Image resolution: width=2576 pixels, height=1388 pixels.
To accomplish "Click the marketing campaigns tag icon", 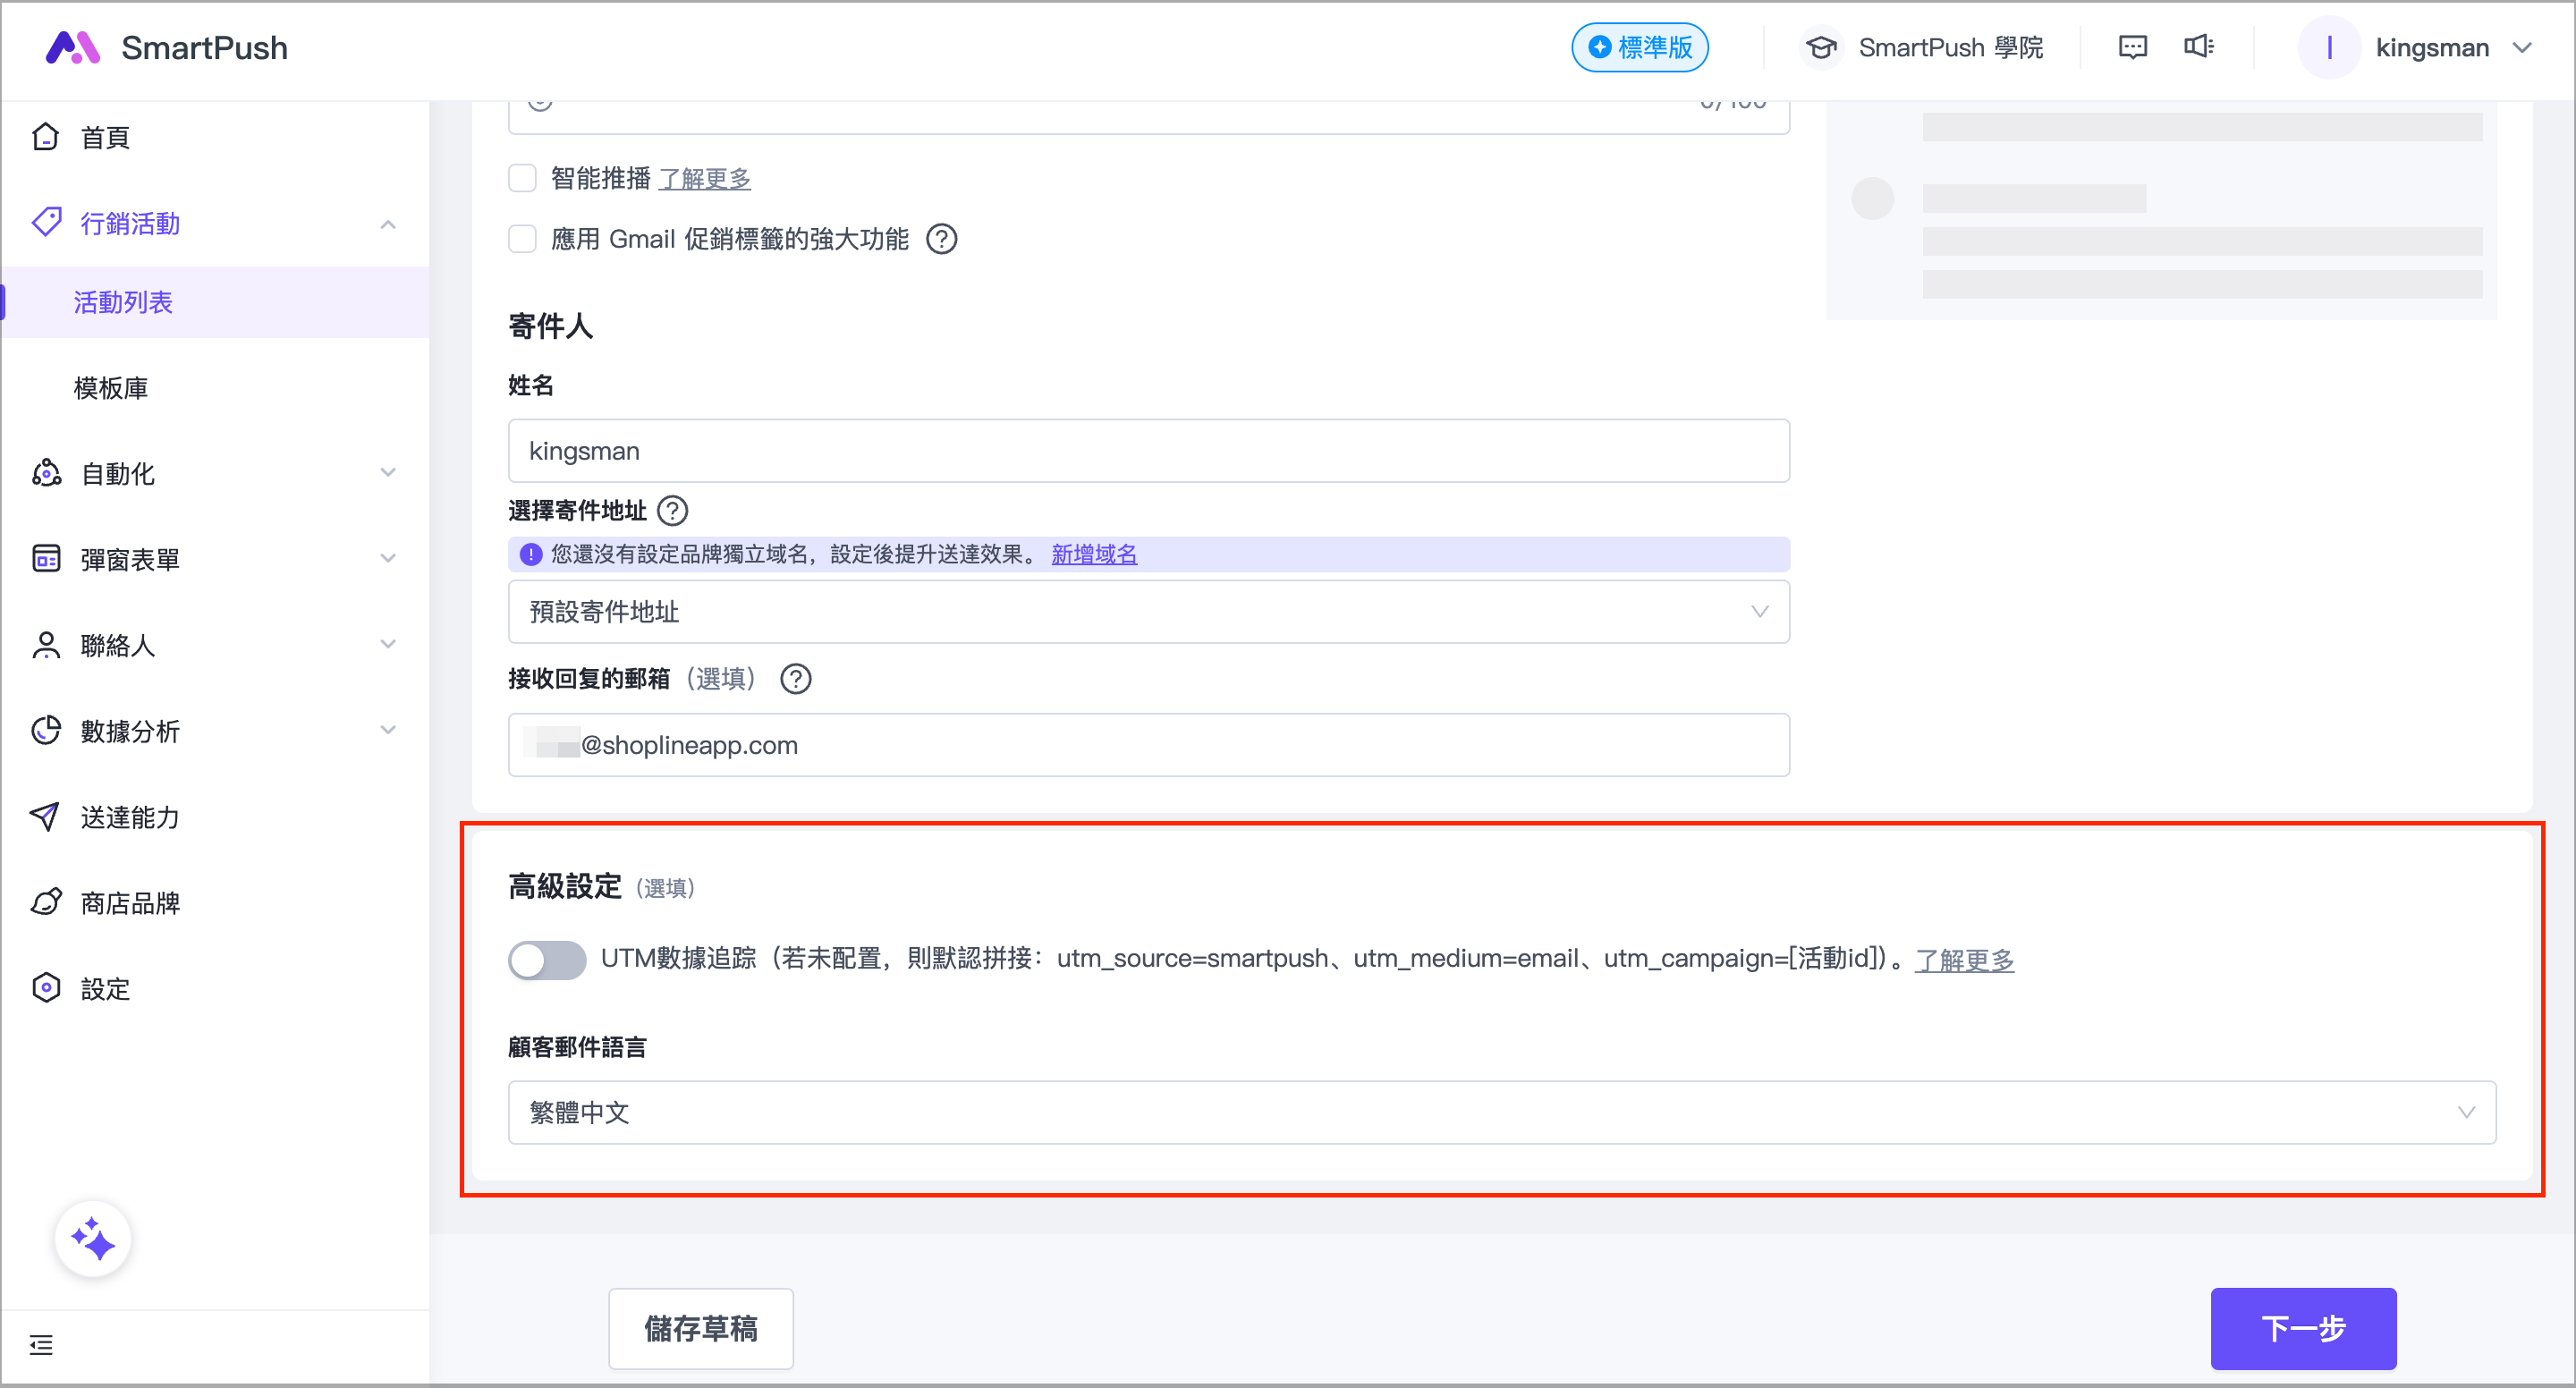I will 46,222.
